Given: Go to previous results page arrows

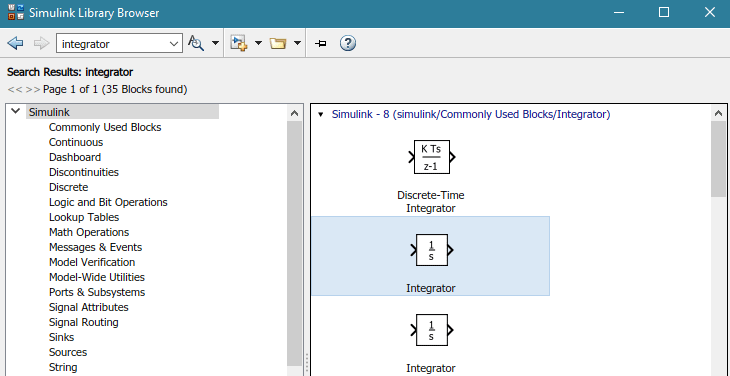Looking at the screenshot, I should (15, 89).
